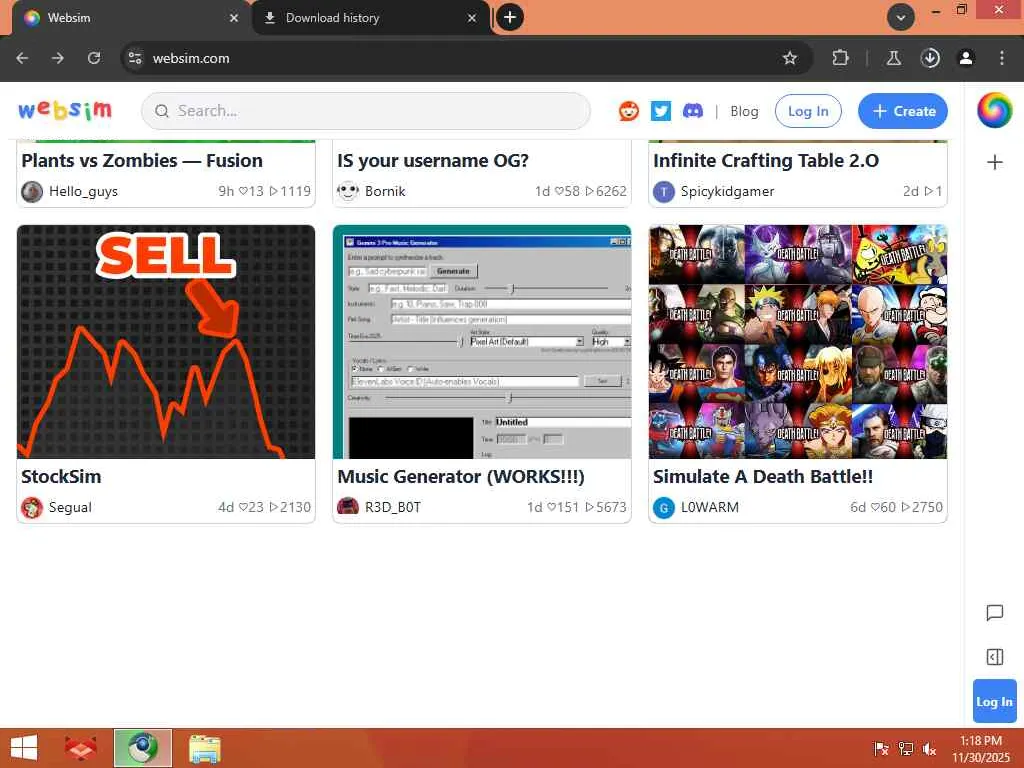Click the Music Generator (WORKS!!!) title

coord(461,477)
